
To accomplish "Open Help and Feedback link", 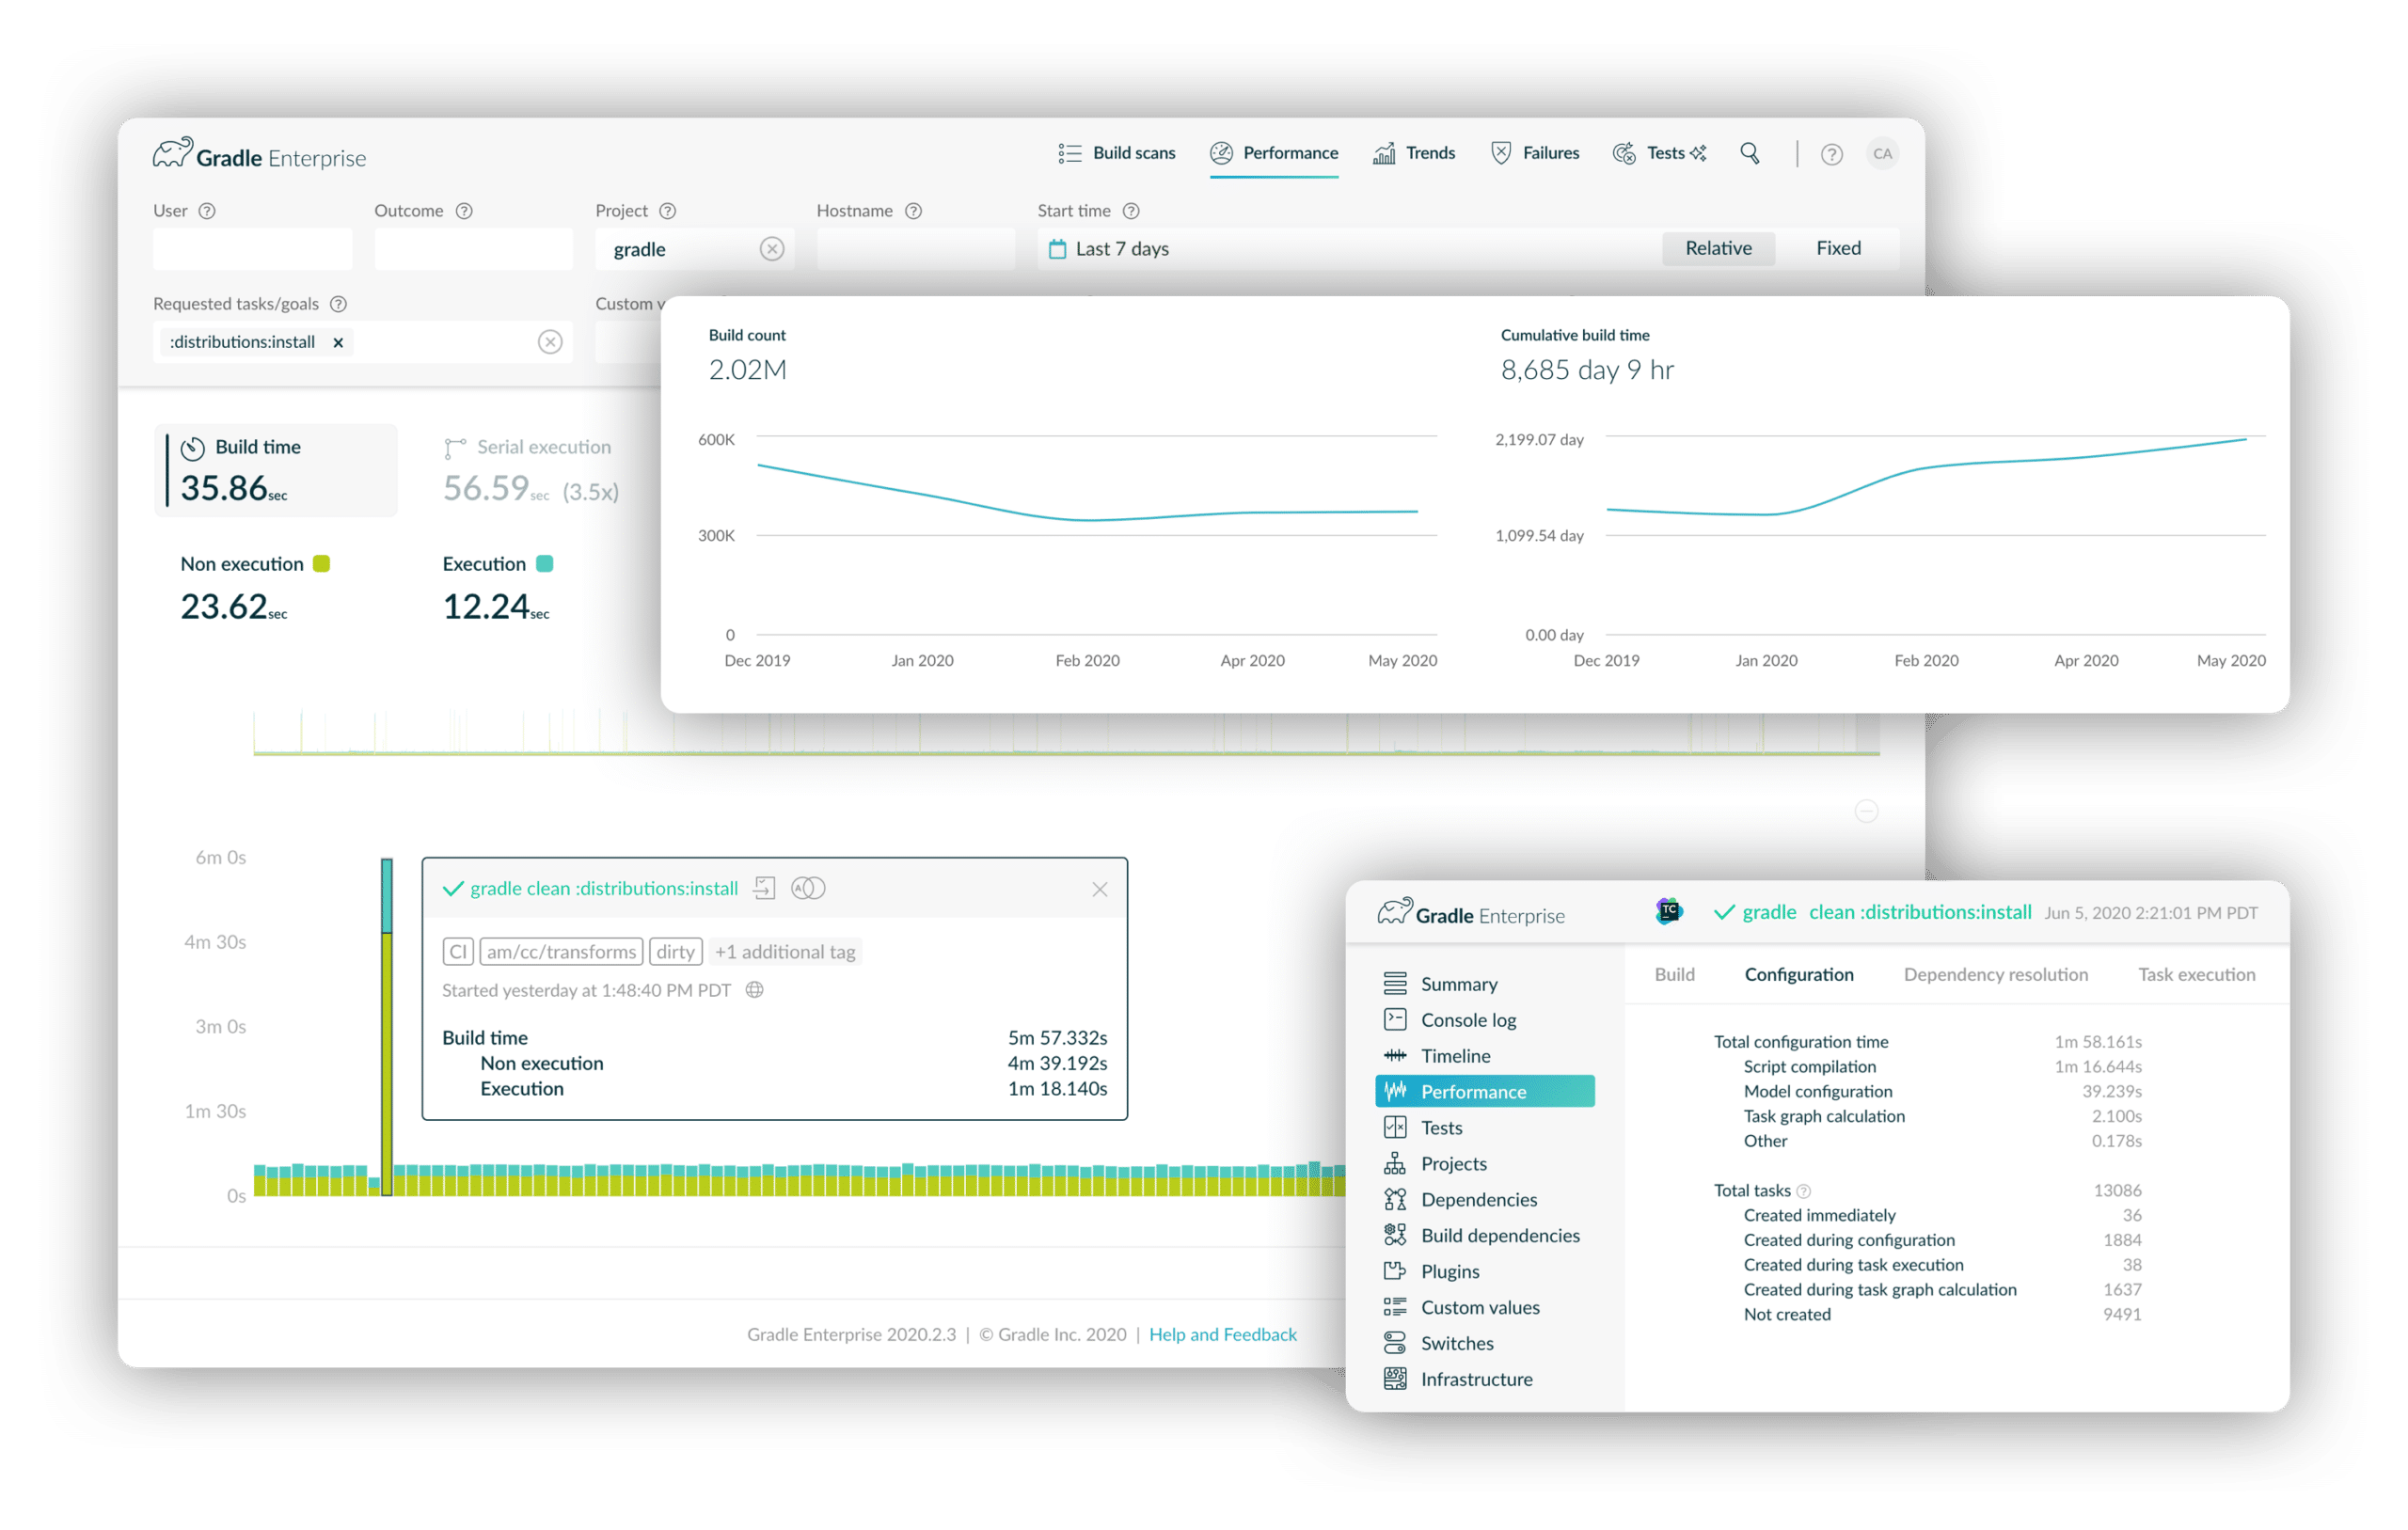I will click(1222, 1335).
